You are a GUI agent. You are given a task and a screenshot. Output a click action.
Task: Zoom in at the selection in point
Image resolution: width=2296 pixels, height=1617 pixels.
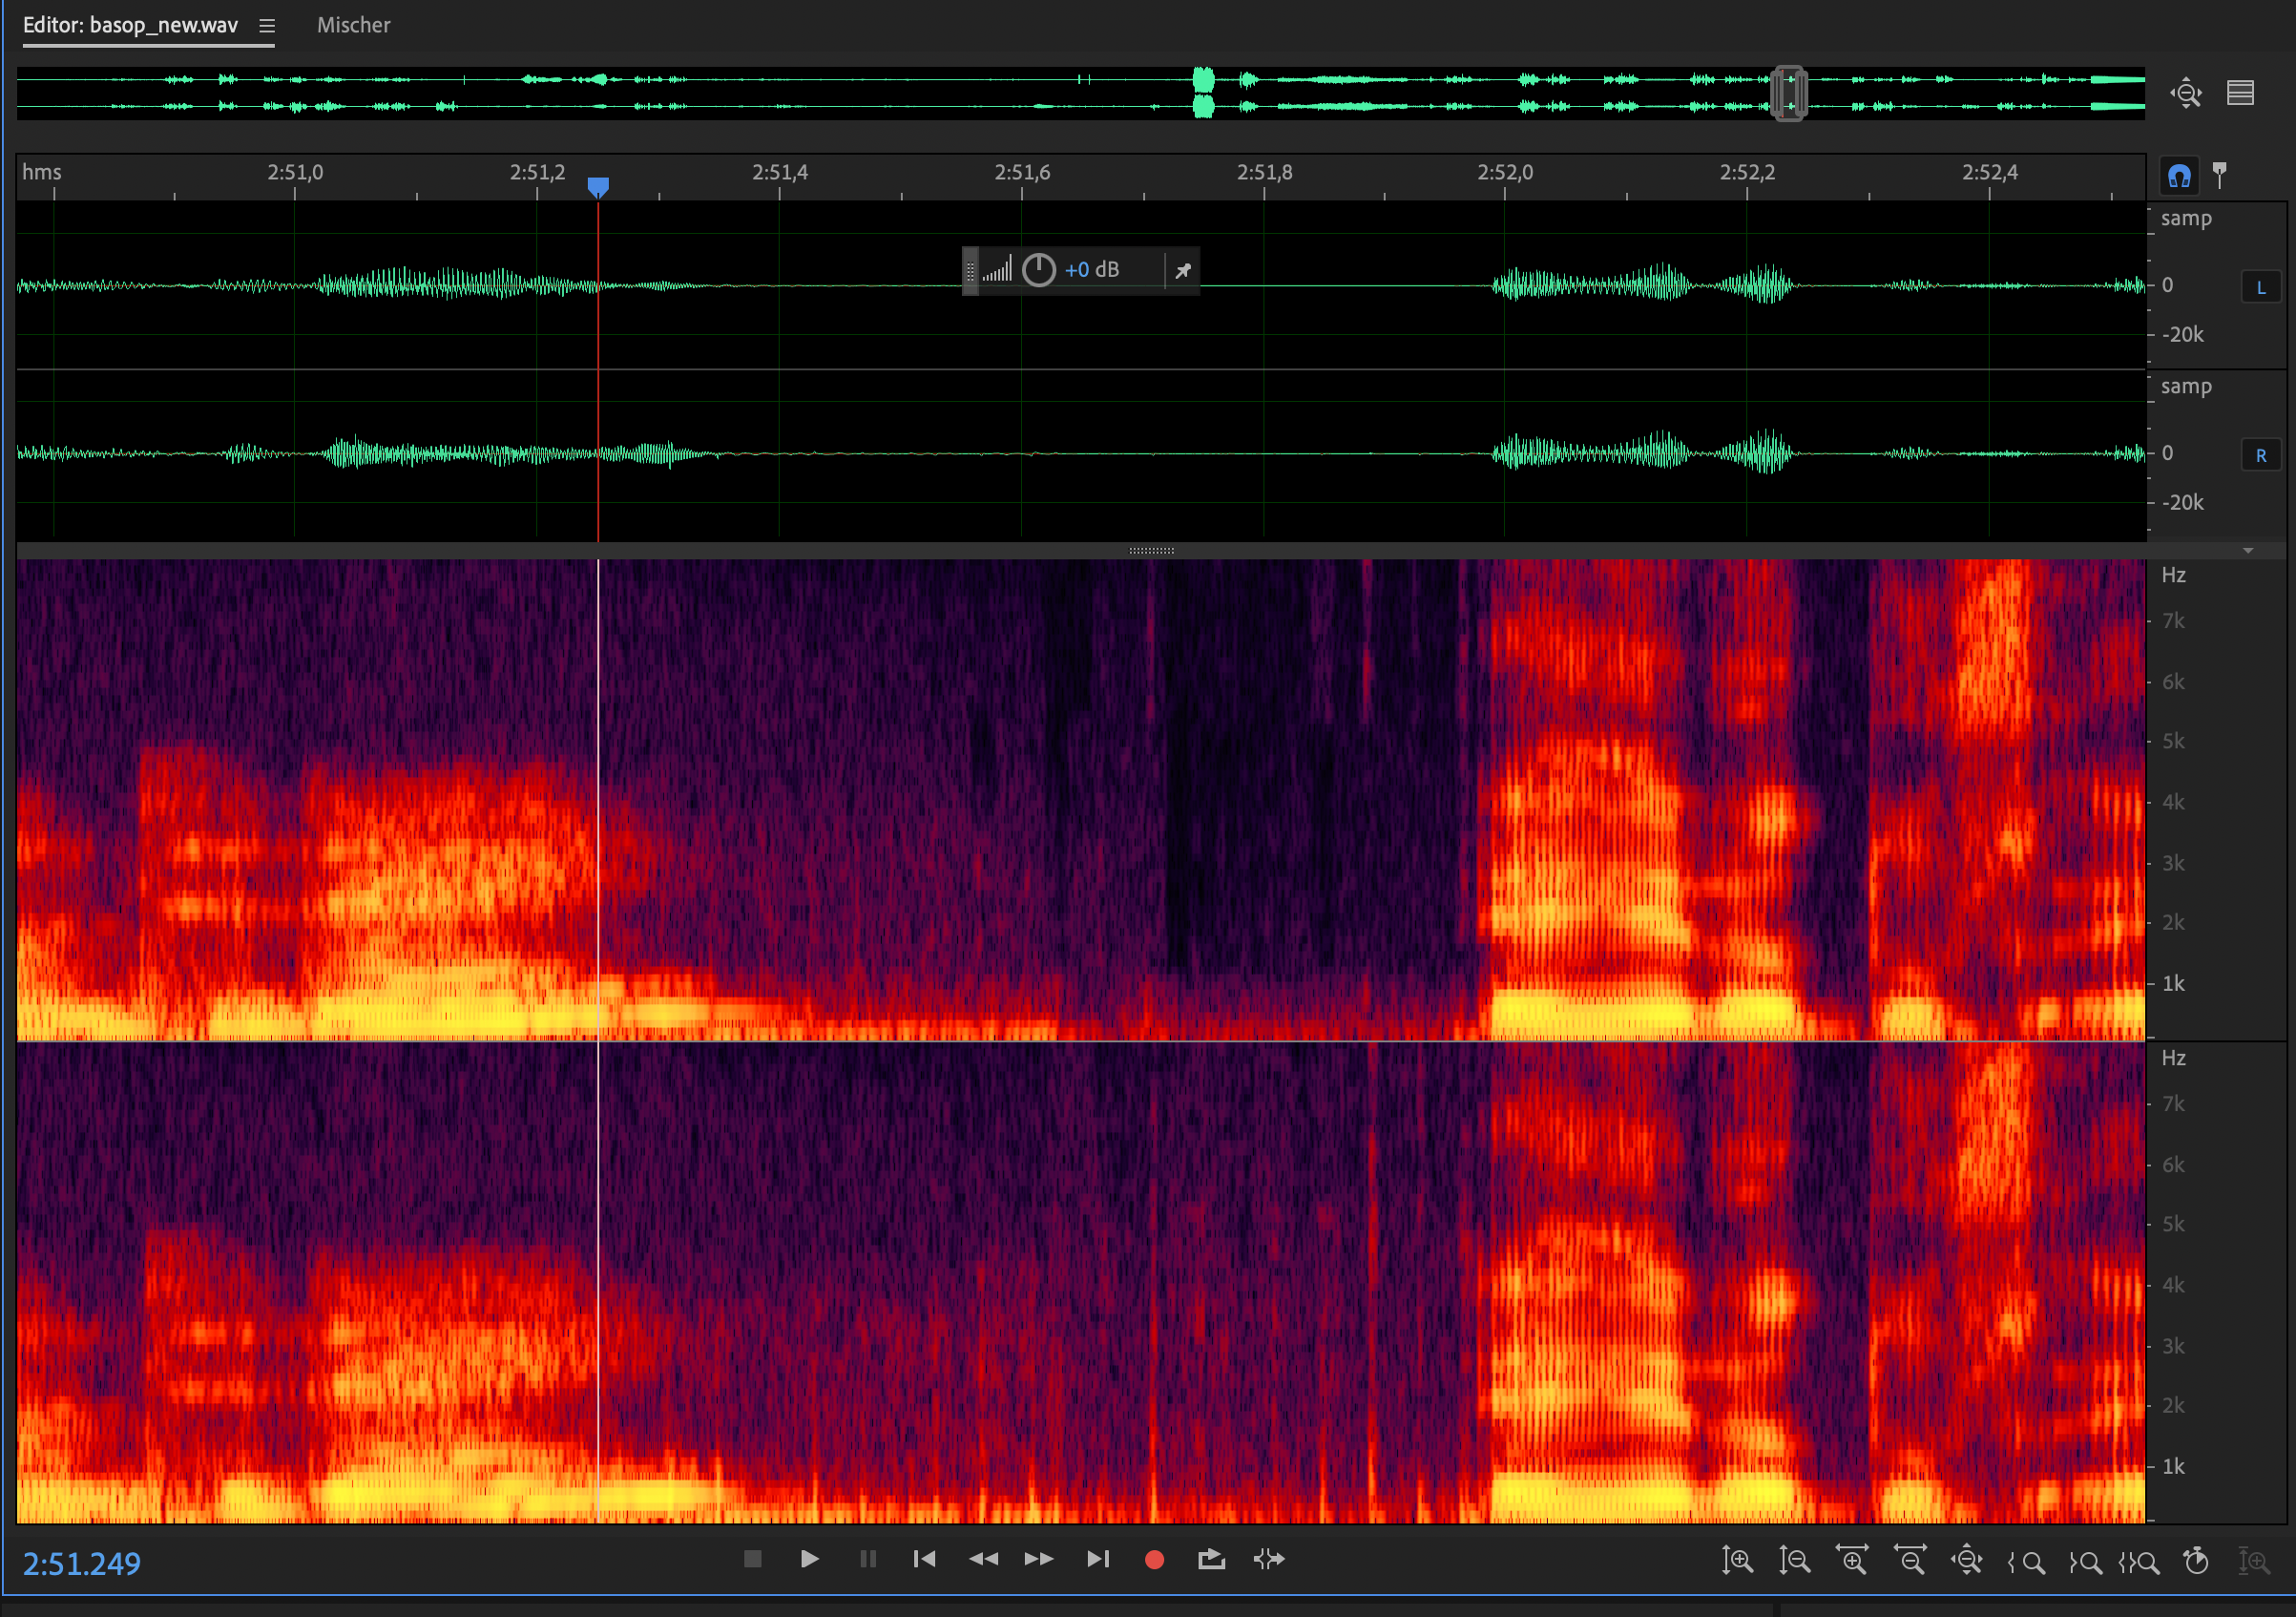[2027, 1561]
